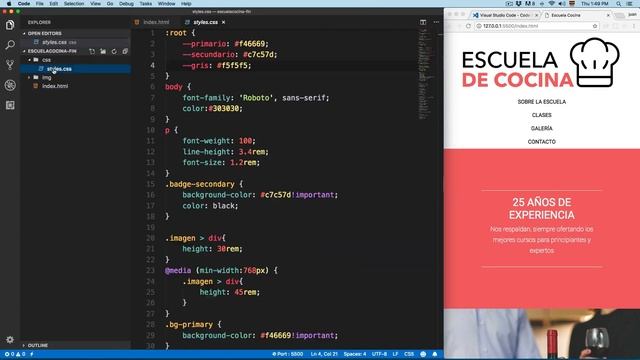640x360 pixels.
Task: Click the Escuela de Cocina logo
Action: click(540, 63)
